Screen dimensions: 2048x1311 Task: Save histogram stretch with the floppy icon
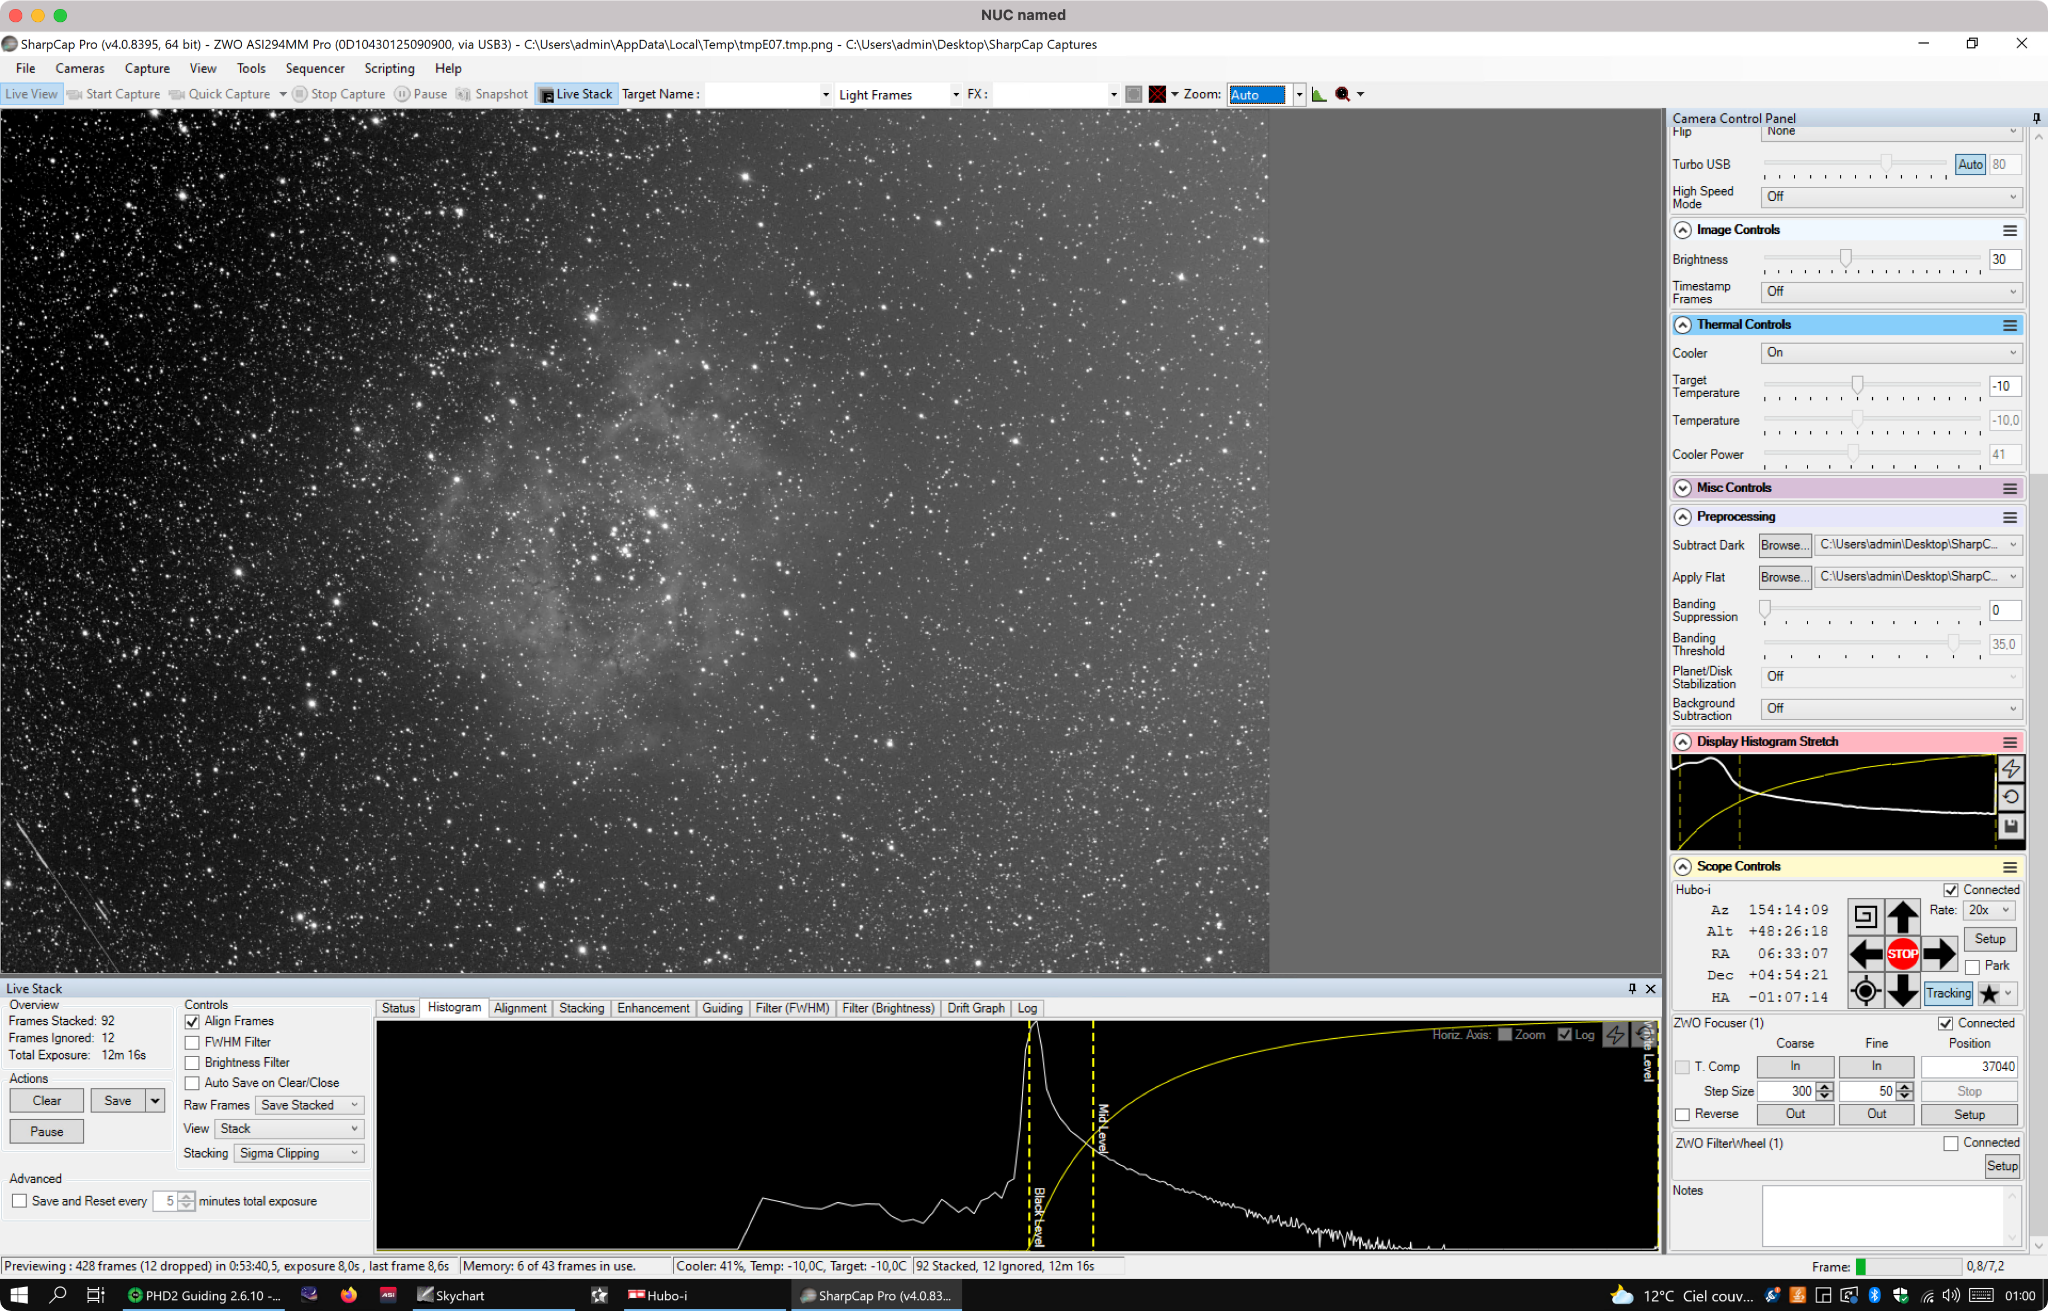pyautogui.click(x=2011, y=826)
